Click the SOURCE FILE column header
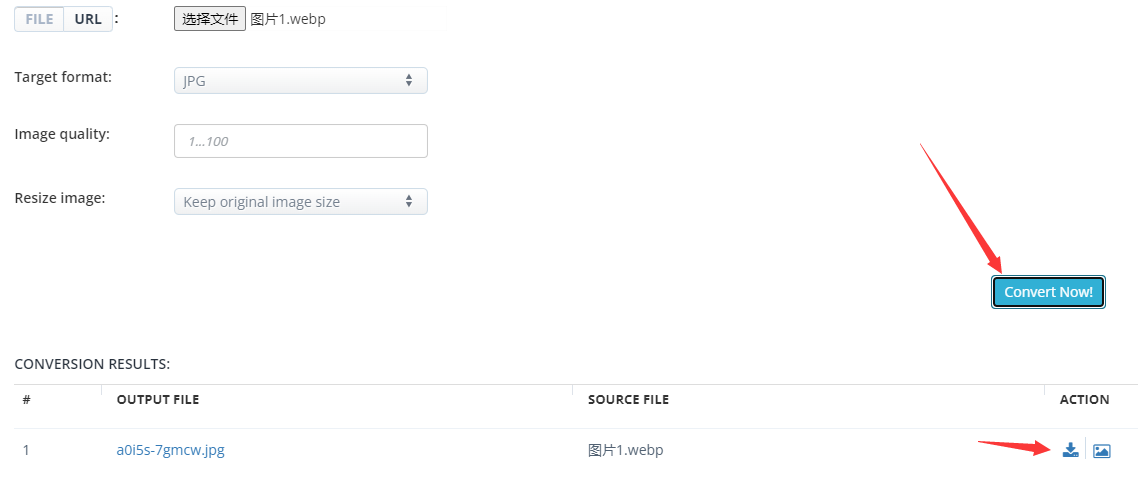This screenshot has width=1138, height=479. (628, 399)
